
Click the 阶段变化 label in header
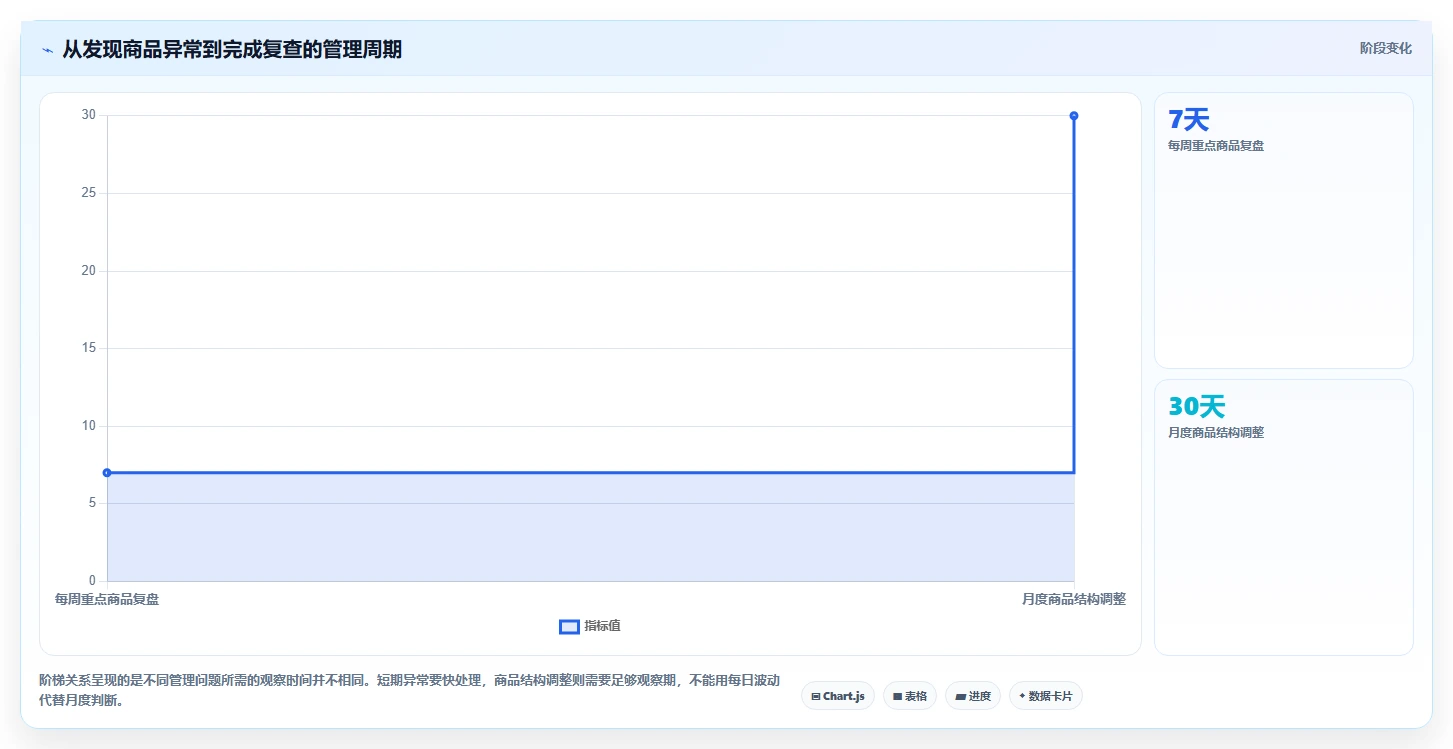pyautogui.click(x=1386, y=48)
